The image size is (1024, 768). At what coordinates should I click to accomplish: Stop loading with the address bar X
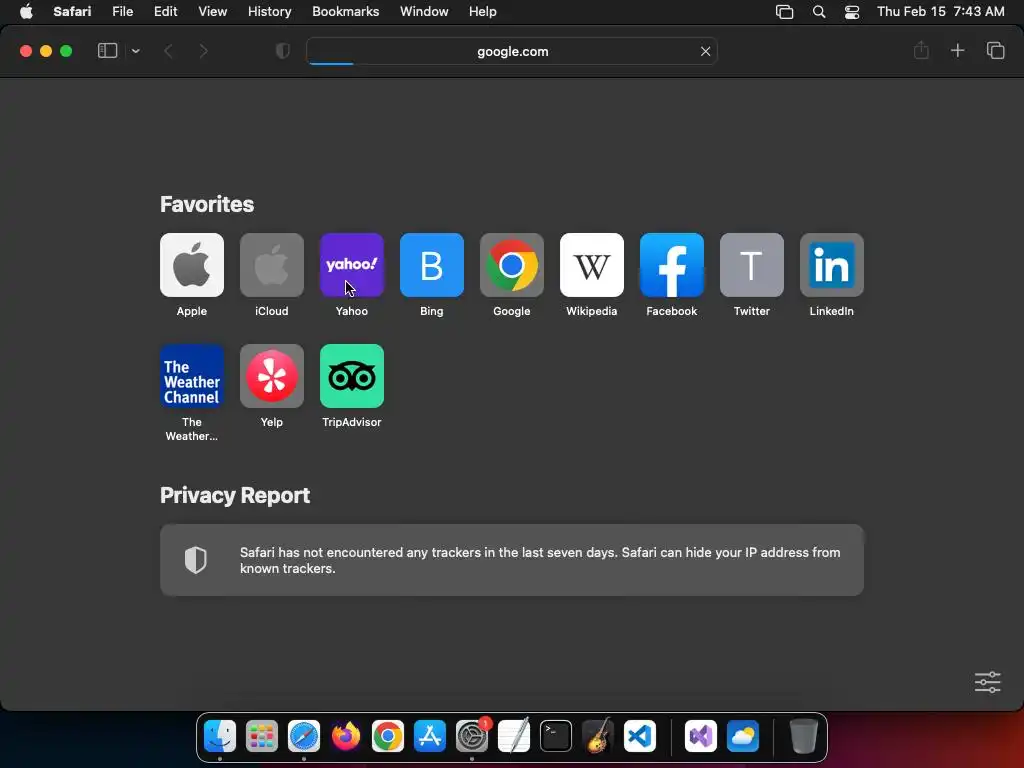click(705, 51)
